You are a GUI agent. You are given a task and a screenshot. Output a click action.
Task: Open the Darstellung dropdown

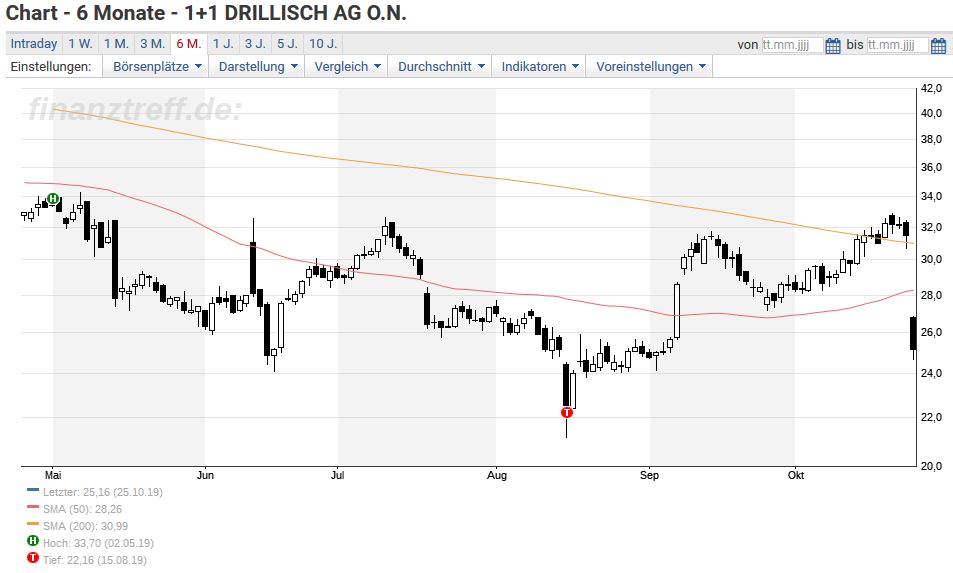point(258,67)
